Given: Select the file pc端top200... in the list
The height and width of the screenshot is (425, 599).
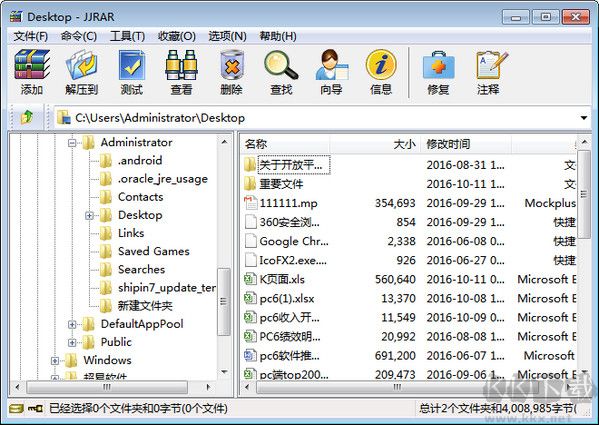Looking at the screenshot, I should click(294, 374).
